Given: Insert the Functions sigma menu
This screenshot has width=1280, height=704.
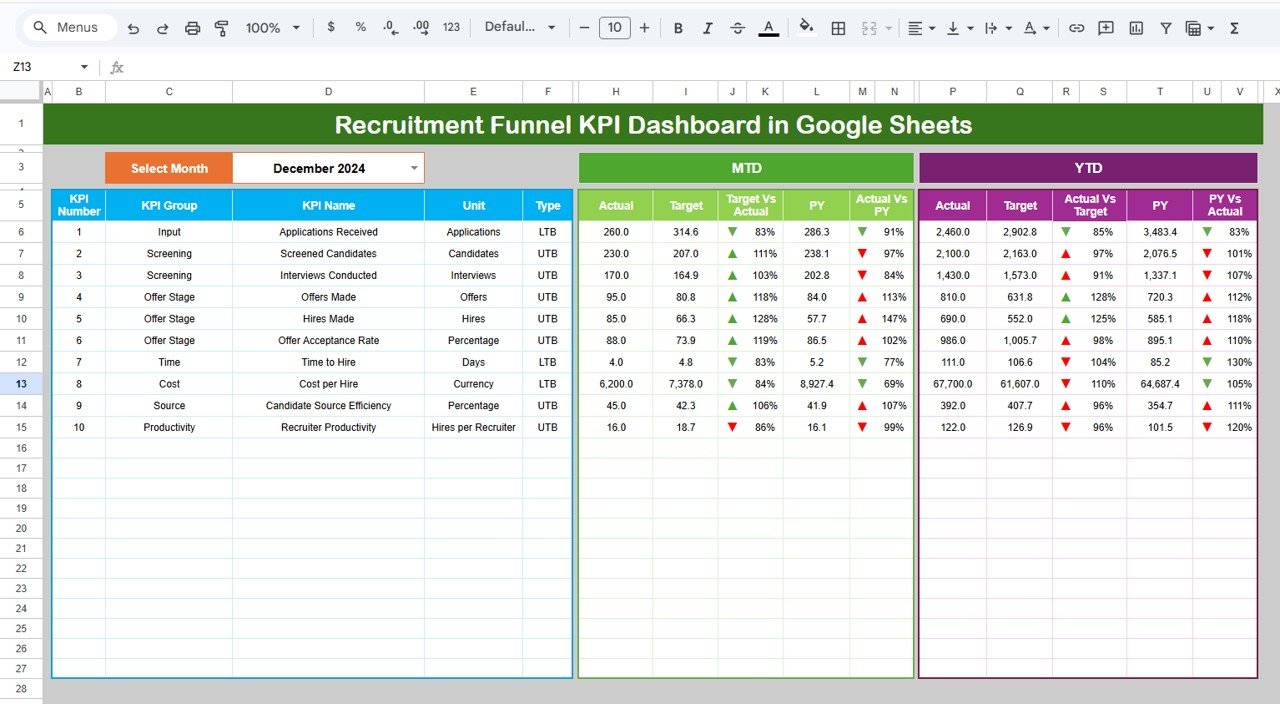Looking at the screenshot, I should [x=1236, y=27].
